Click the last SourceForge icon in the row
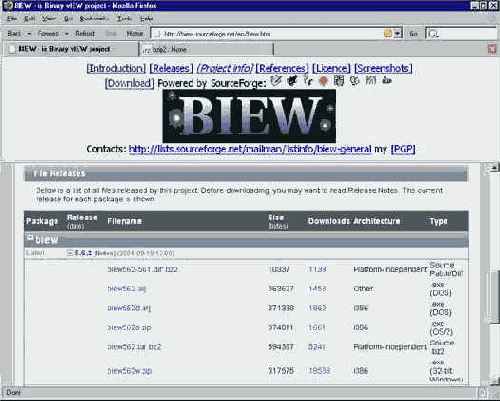Screen dimensions: 500x401 click(387, 81)
